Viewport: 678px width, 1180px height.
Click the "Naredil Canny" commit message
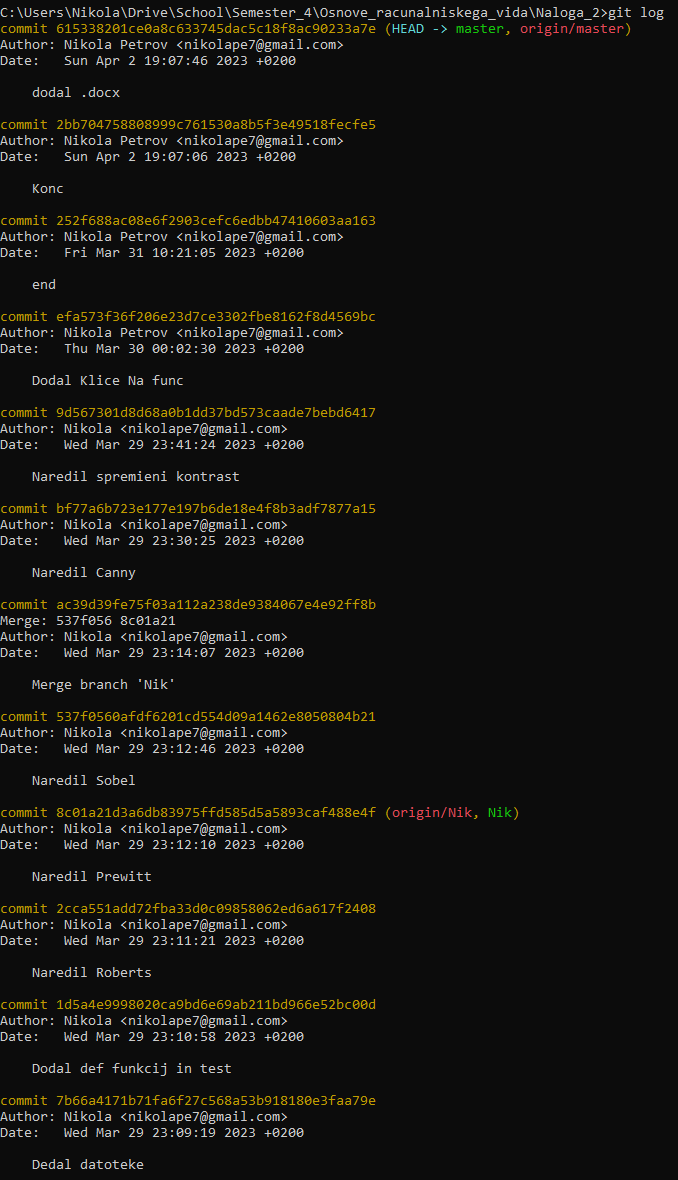[84, 573]
